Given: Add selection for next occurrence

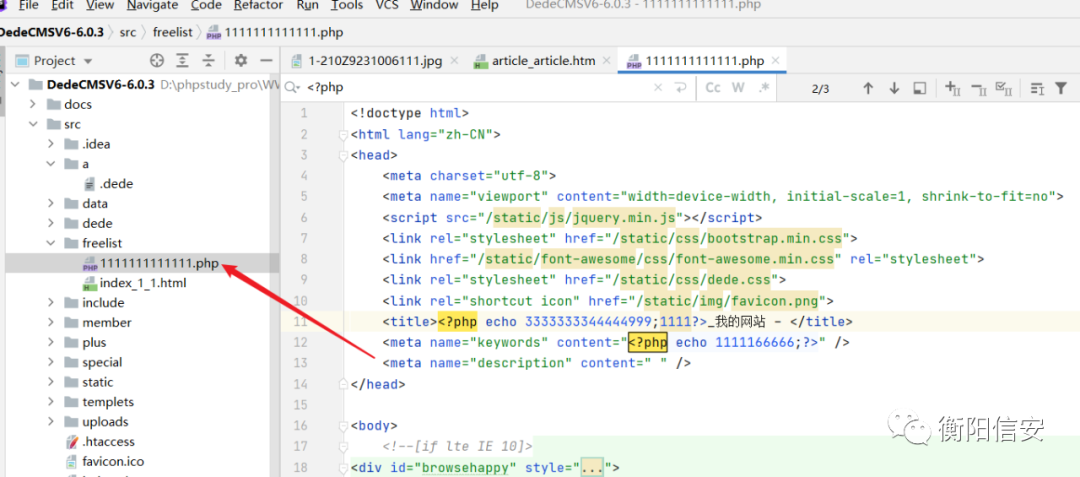Looking at the screenshot, I should coord(953,88).
